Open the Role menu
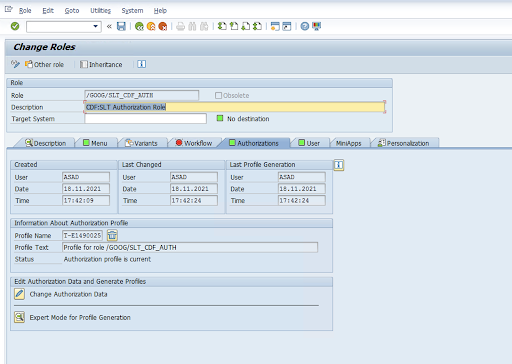This screenshot has height=364, width=512. 25,11
